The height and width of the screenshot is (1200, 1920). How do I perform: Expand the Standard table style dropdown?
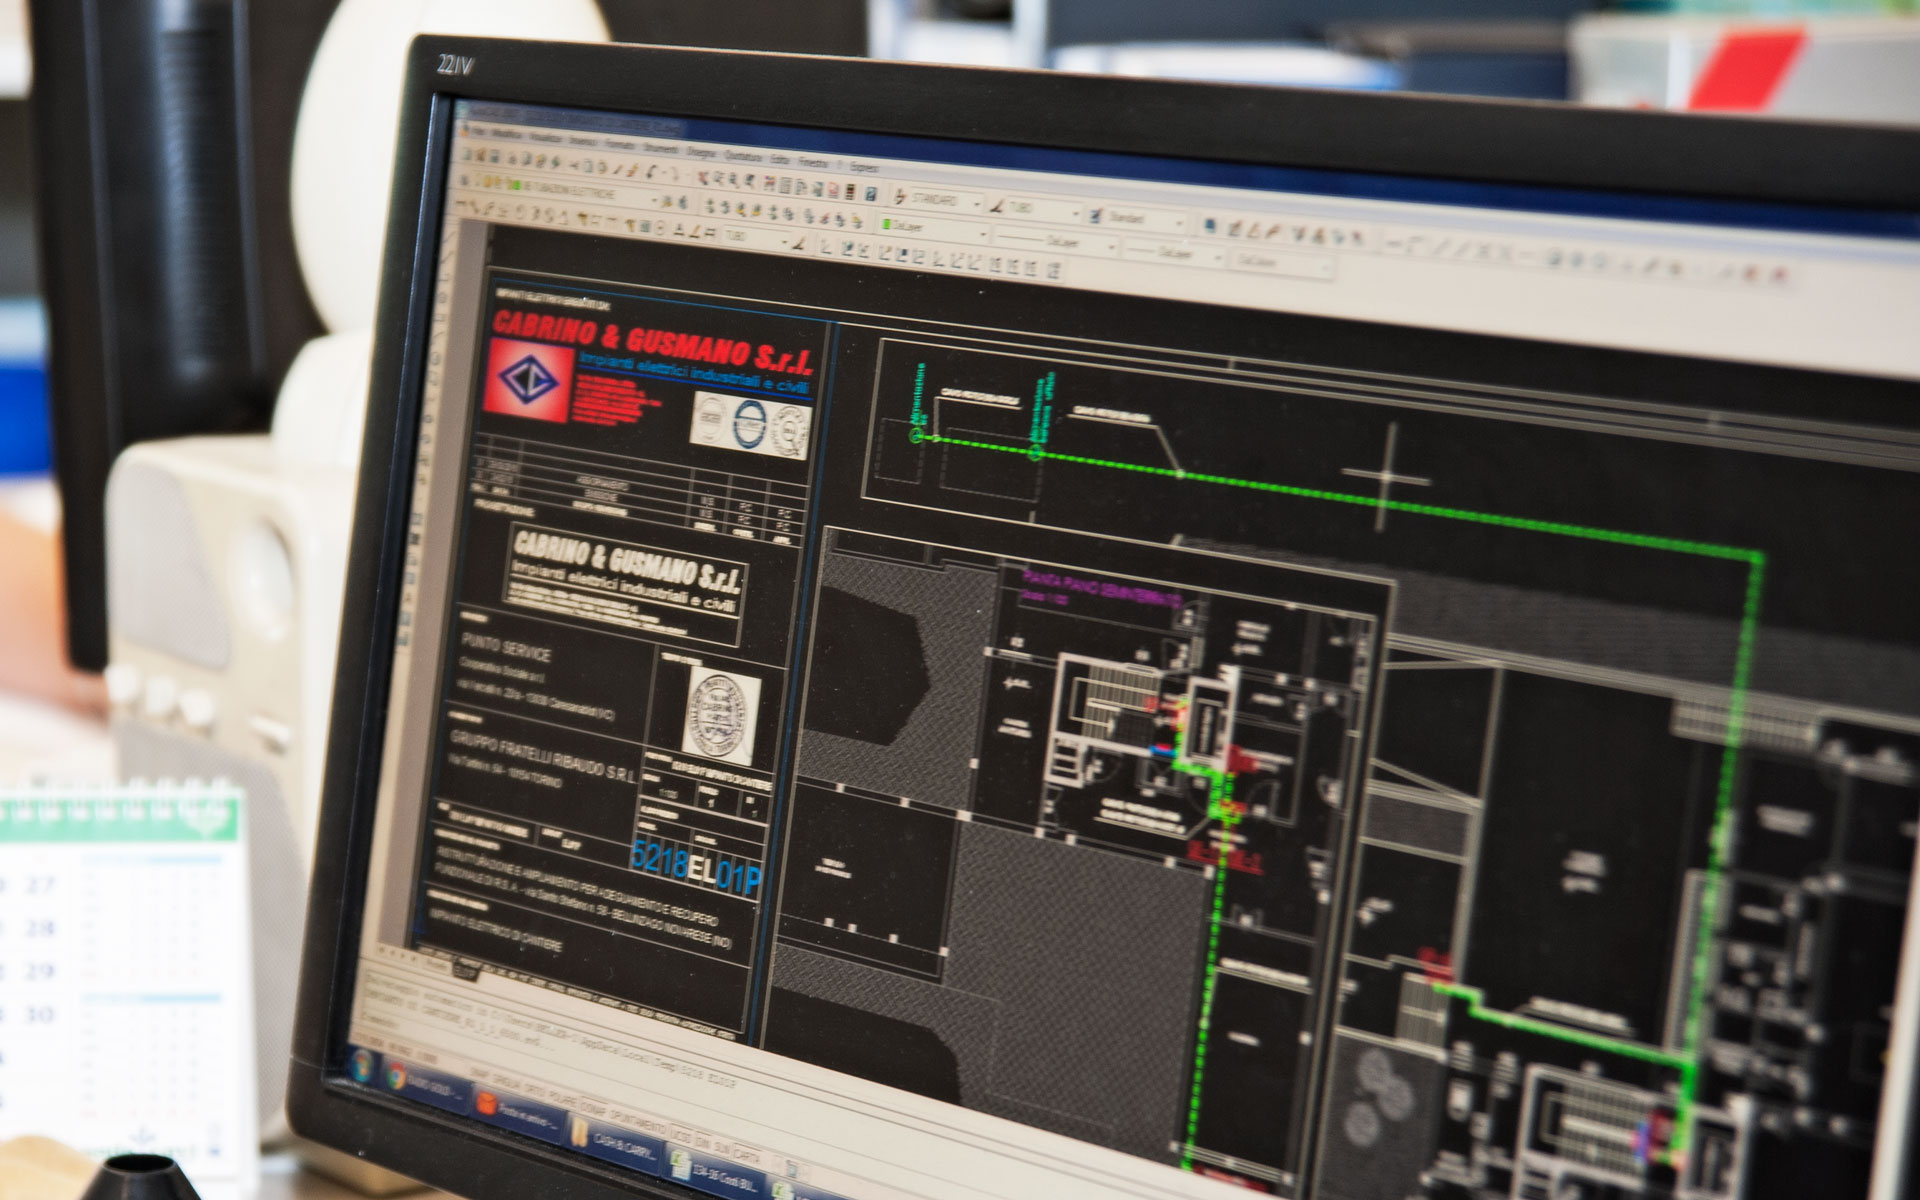(1180, 222)
